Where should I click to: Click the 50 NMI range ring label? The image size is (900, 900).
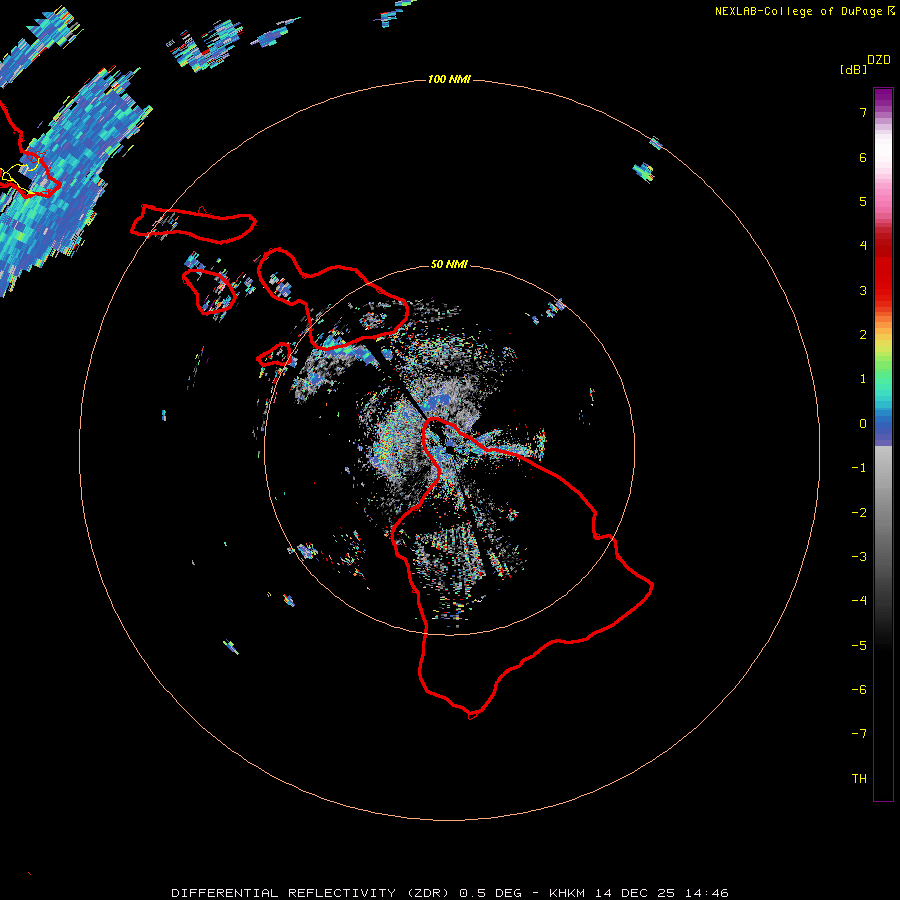(x=449, y=264)
